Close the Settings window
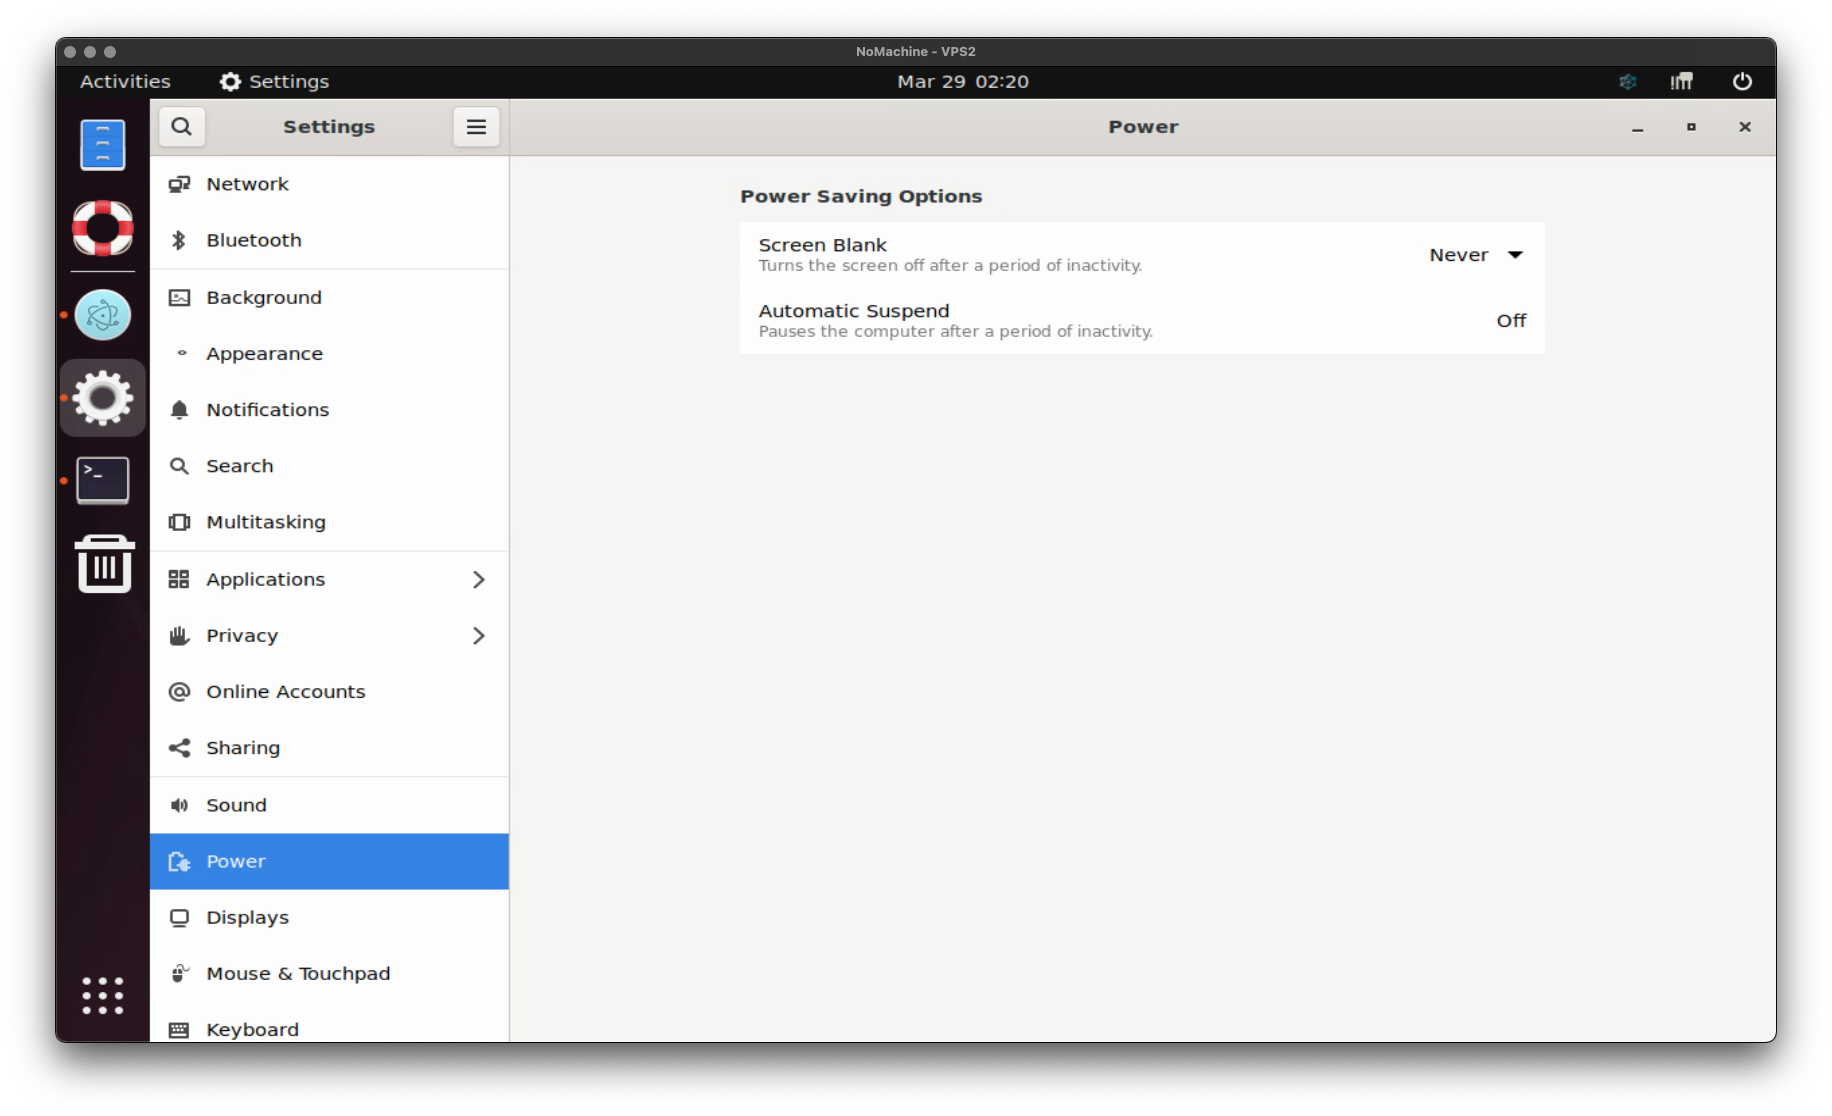 1745,127
